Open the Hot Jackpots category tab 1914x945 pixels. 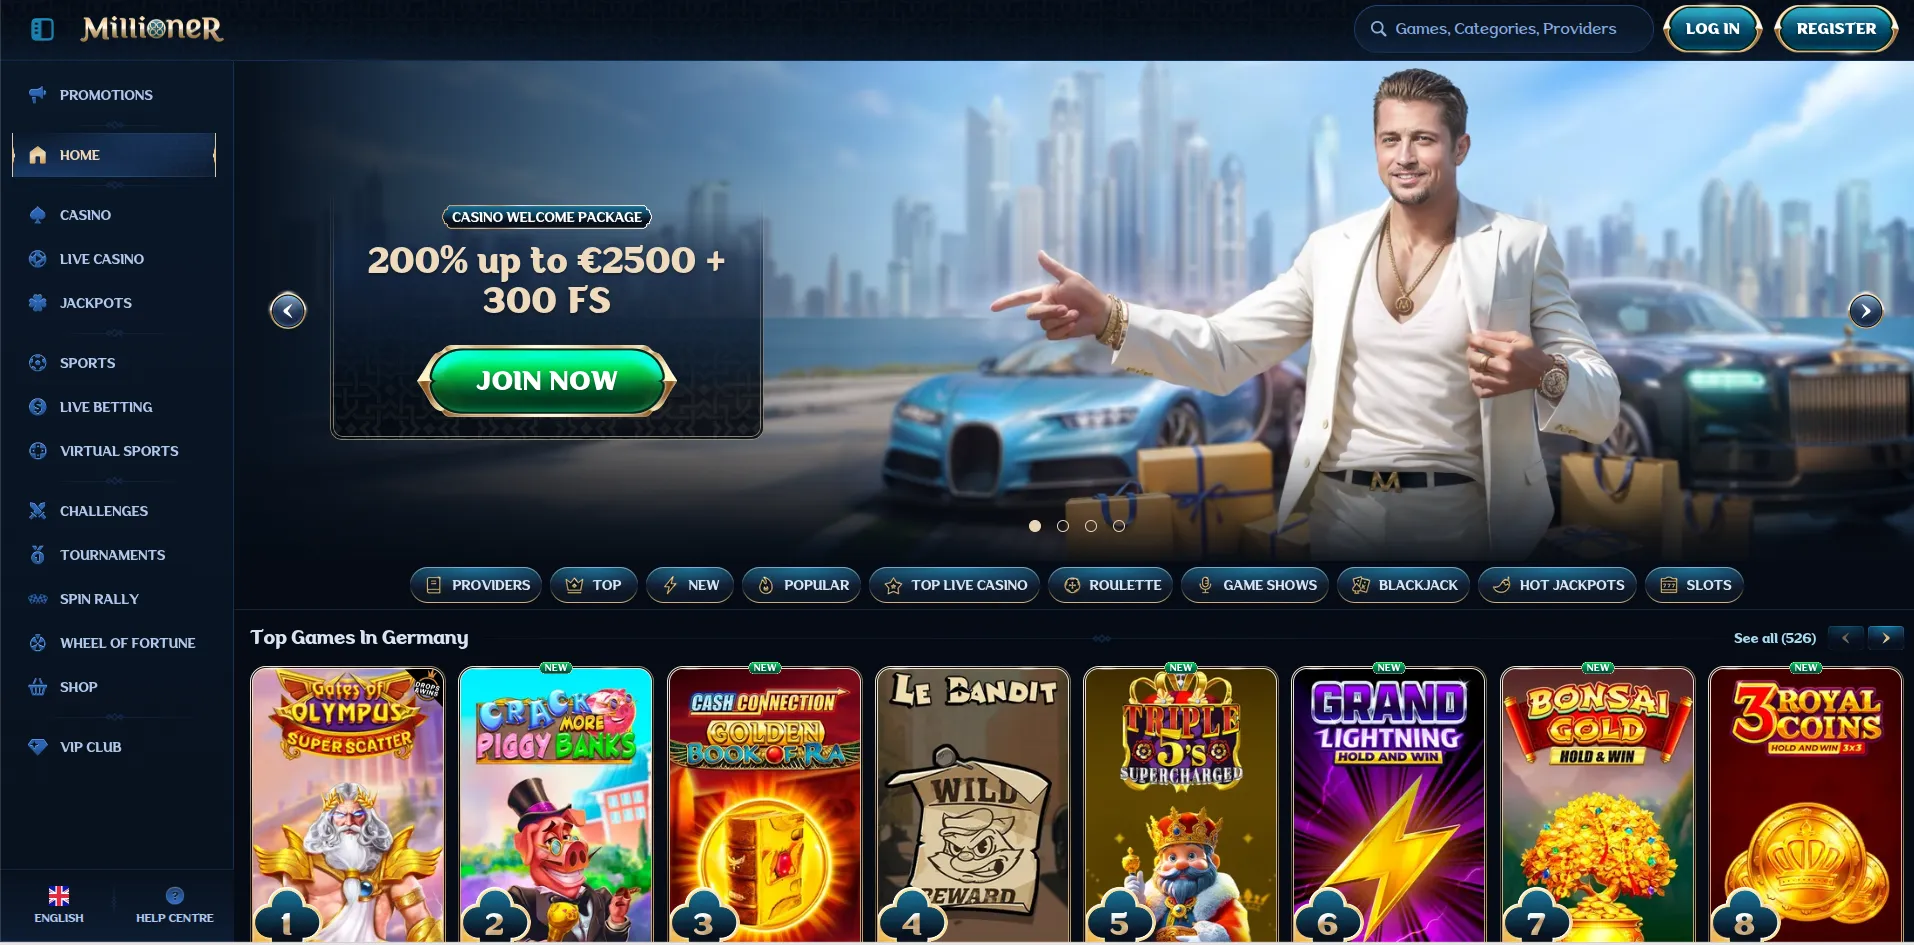[1558, 585]
